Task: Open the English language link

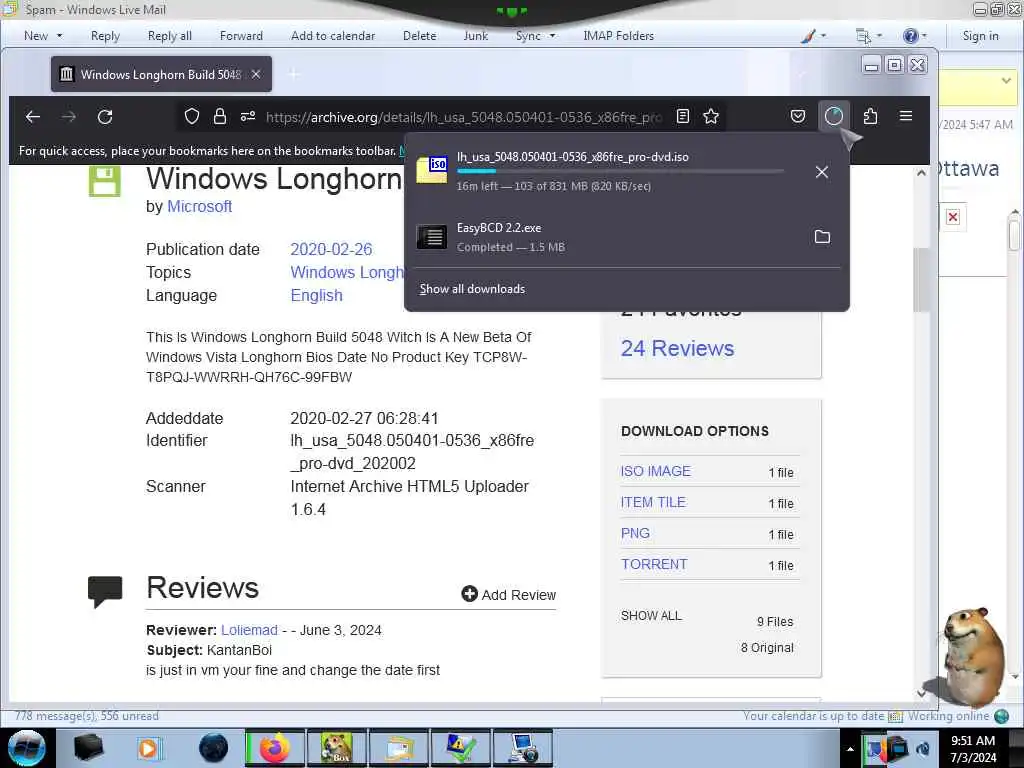Action: tap(316, 295)
